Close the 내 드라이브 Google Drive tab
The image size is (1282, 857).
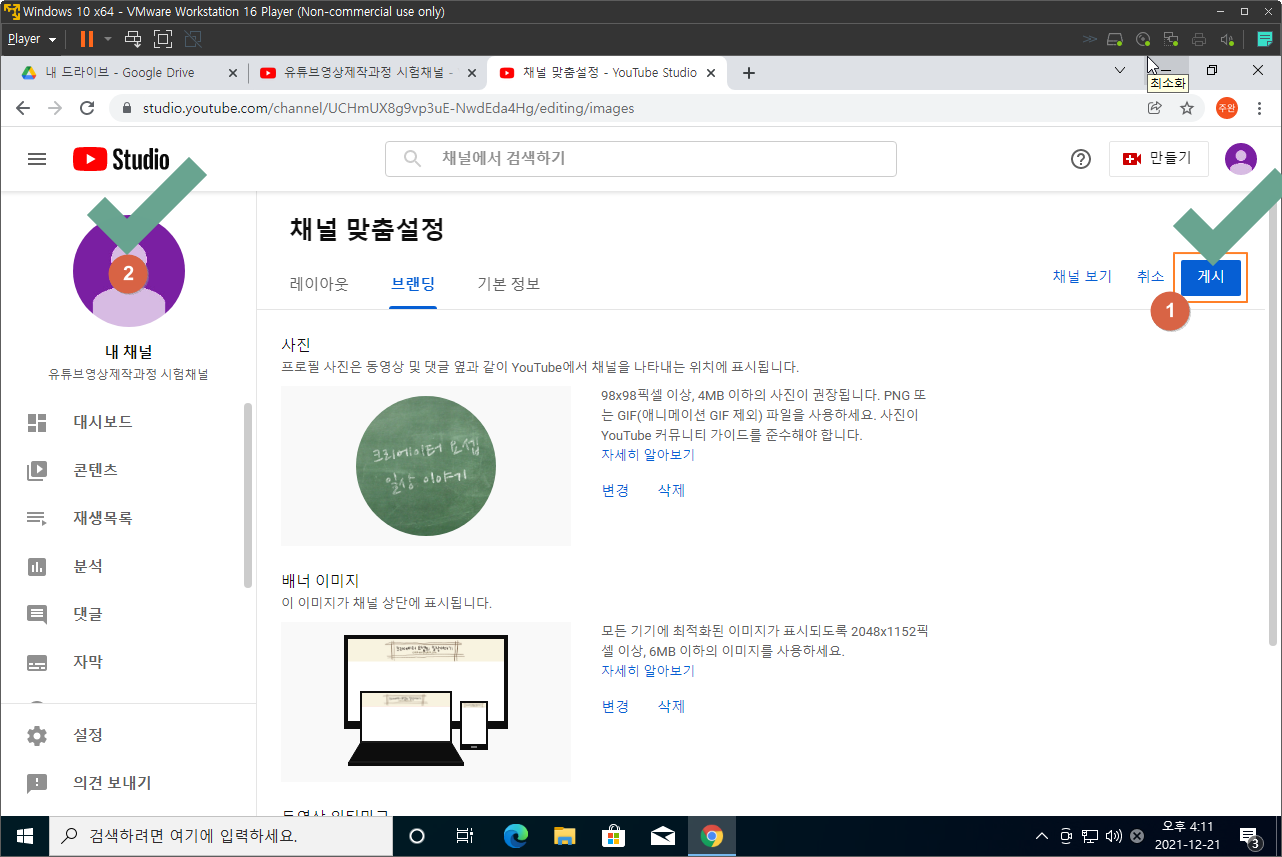coord(233,73)
